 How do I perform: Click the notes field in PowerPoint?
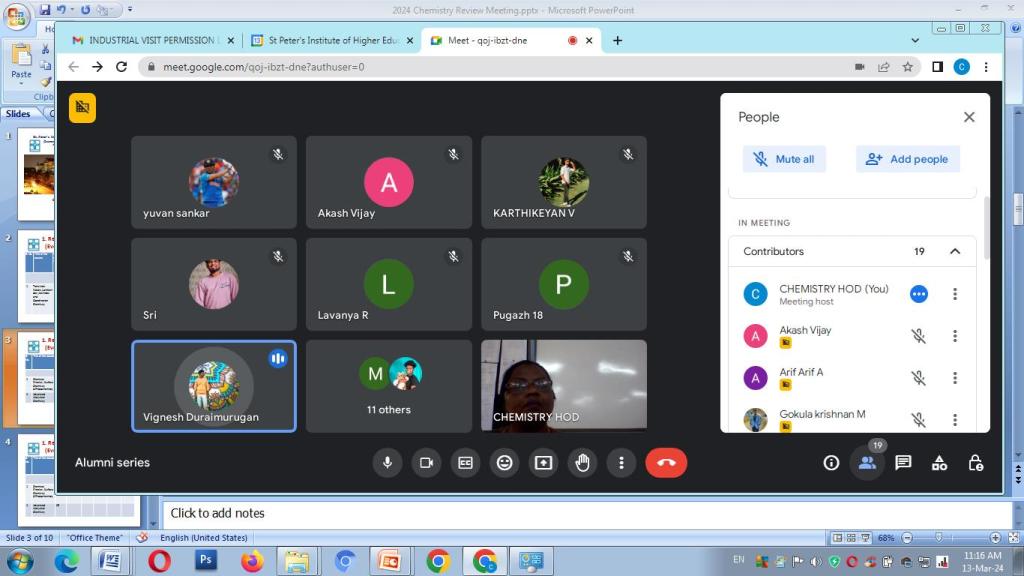point(580,513)
